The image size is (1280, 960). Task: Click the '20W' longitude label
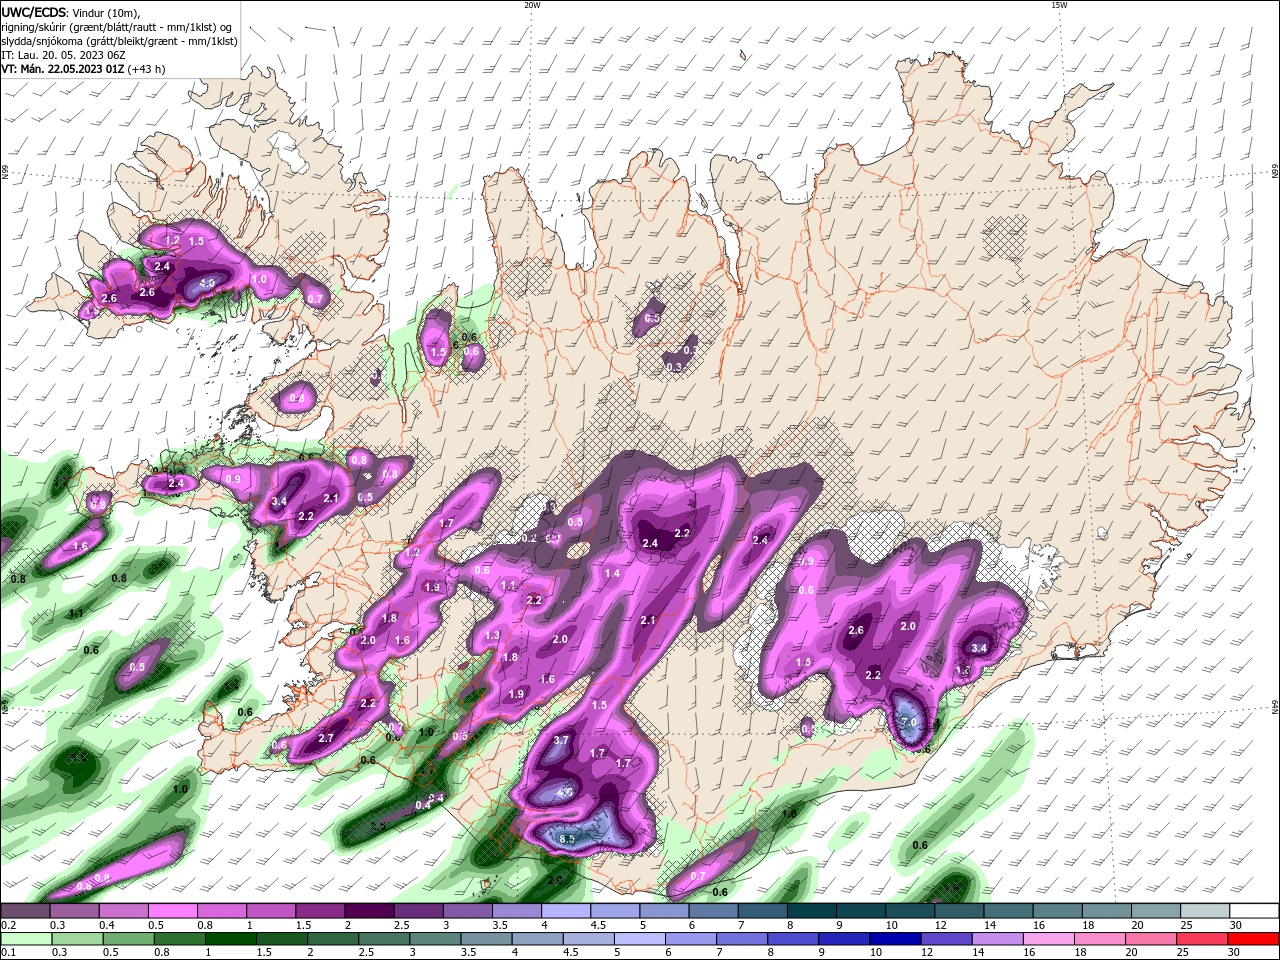pos(532,5)
